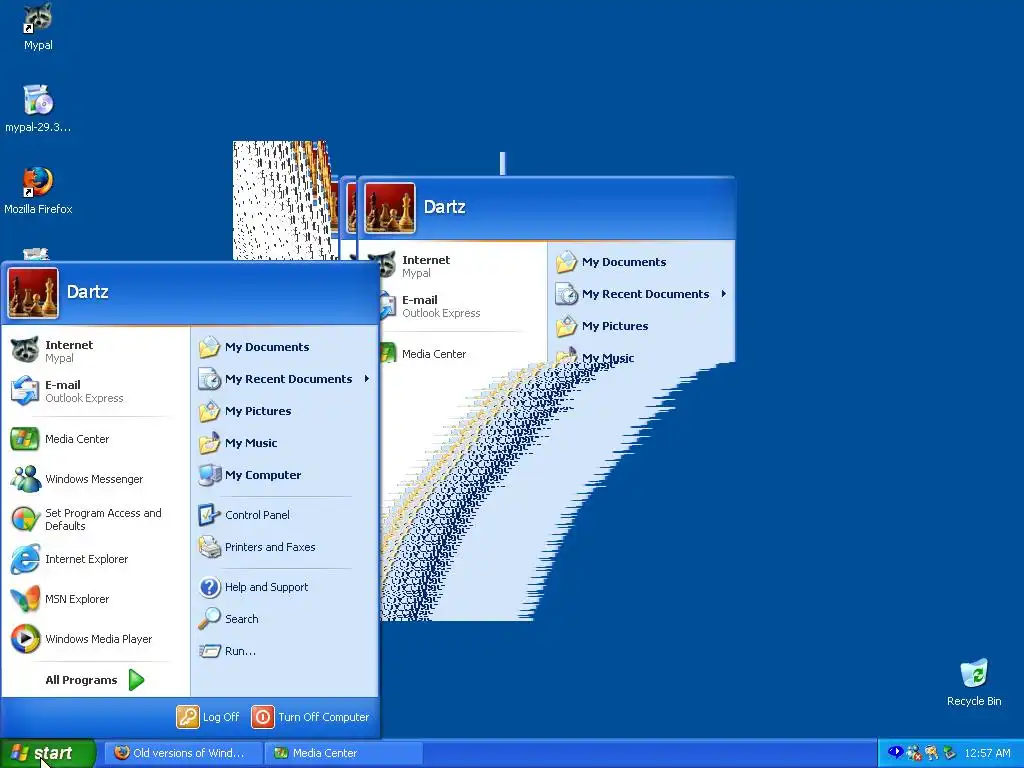
Task: Switch to Old versions of Wind... taskbar button
Action: (x=184, y=753)
